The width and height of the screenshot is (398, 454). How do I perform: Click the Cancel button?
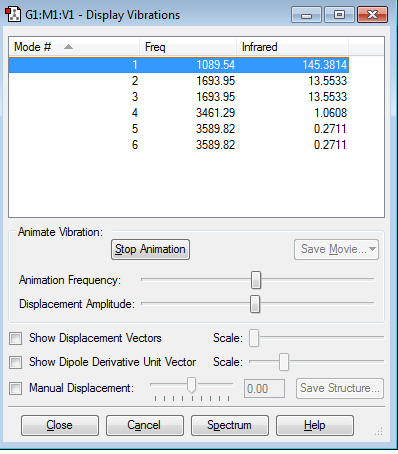click(145, 425)
